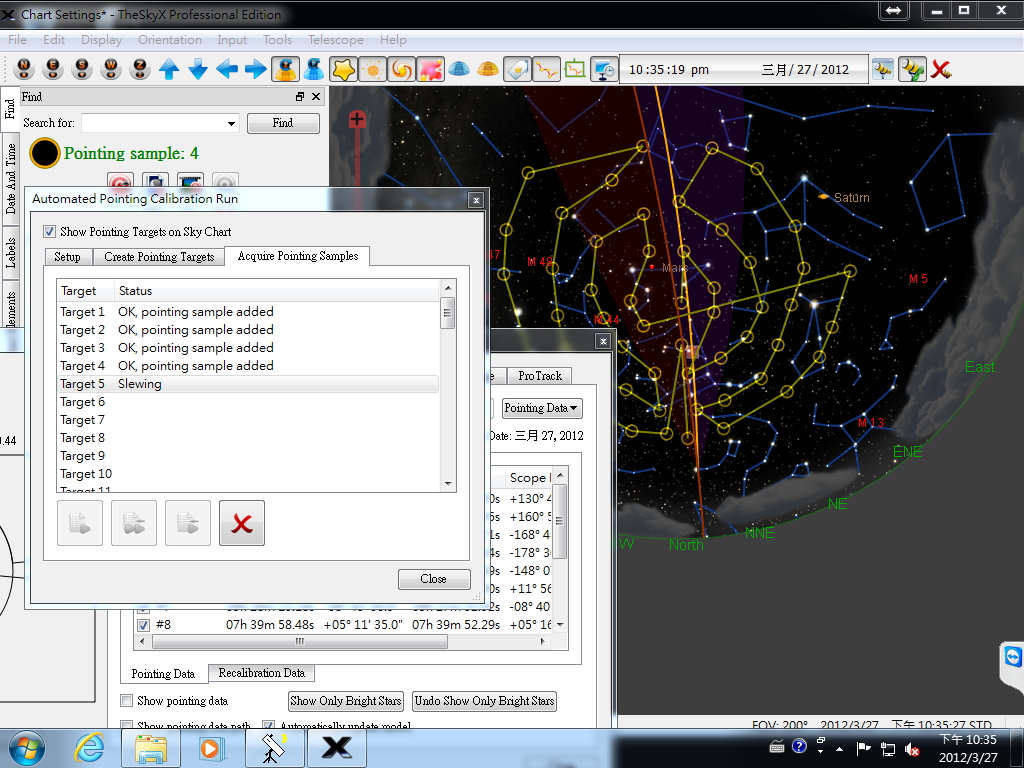Toggle the yellow star display icon
The width and height of the screenshot is (1024, 768).
coord(344,69)
